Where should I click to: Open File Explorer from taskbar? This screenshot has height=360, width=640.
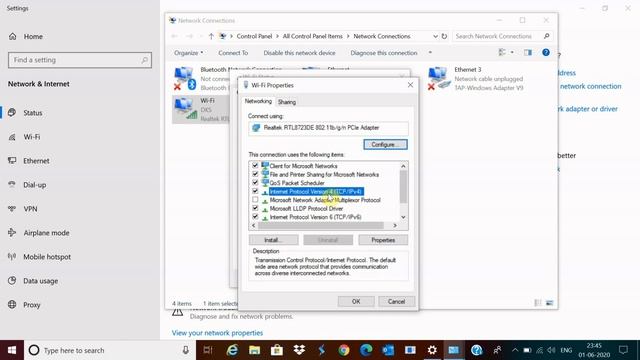coord(254,350)
